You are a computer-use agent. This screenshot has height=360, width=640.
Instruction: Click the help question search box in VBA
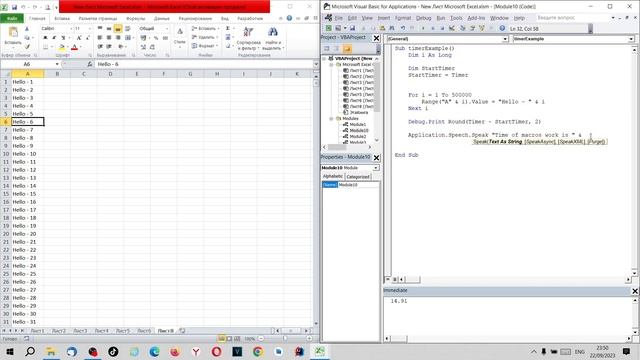573,18
